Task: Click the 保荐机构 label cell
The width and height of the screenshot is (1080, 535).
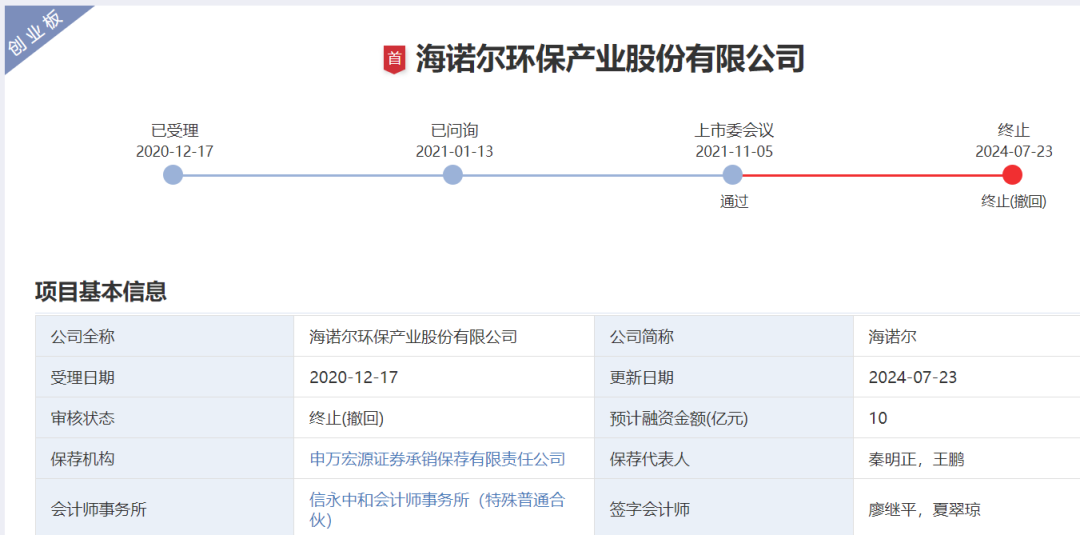Action: 165,459
